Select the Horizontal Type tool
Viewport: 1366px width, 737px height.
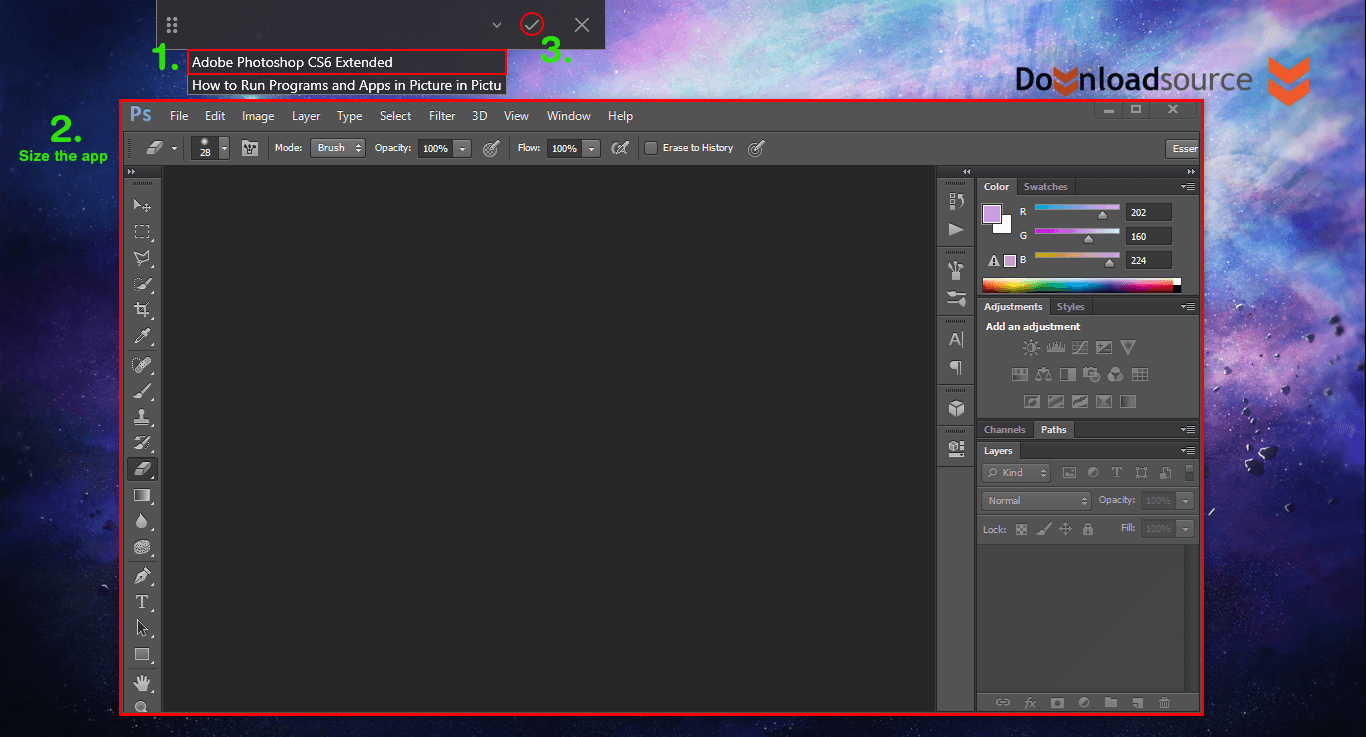click(142, 602)
